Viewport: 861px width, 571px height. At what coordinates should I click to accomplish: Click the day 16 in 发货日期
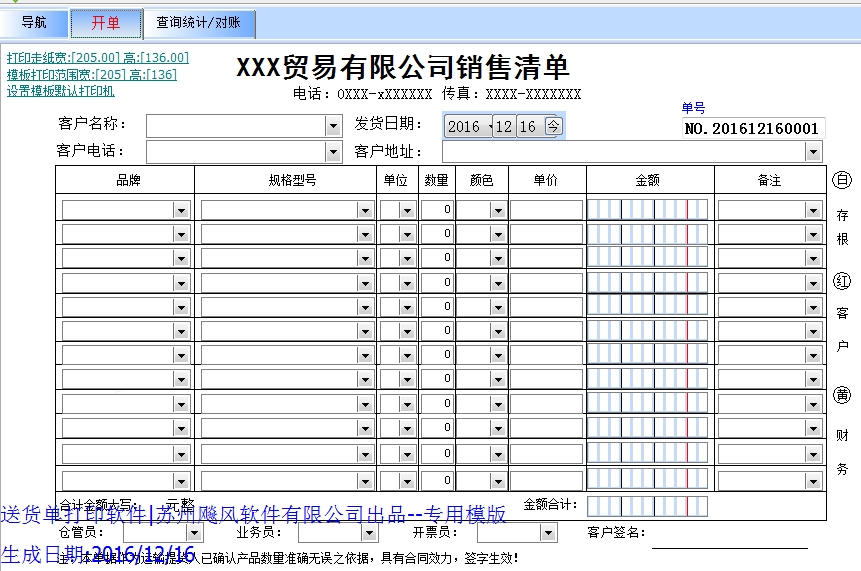(x=528, y=127)
